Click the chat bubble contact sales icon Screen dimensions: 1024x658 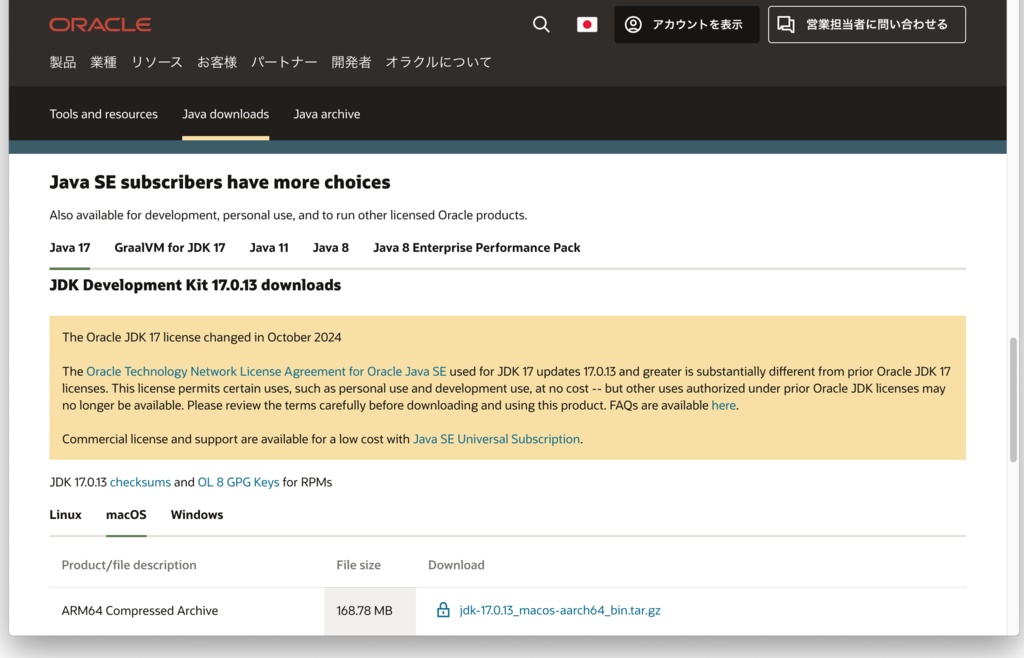786,25
